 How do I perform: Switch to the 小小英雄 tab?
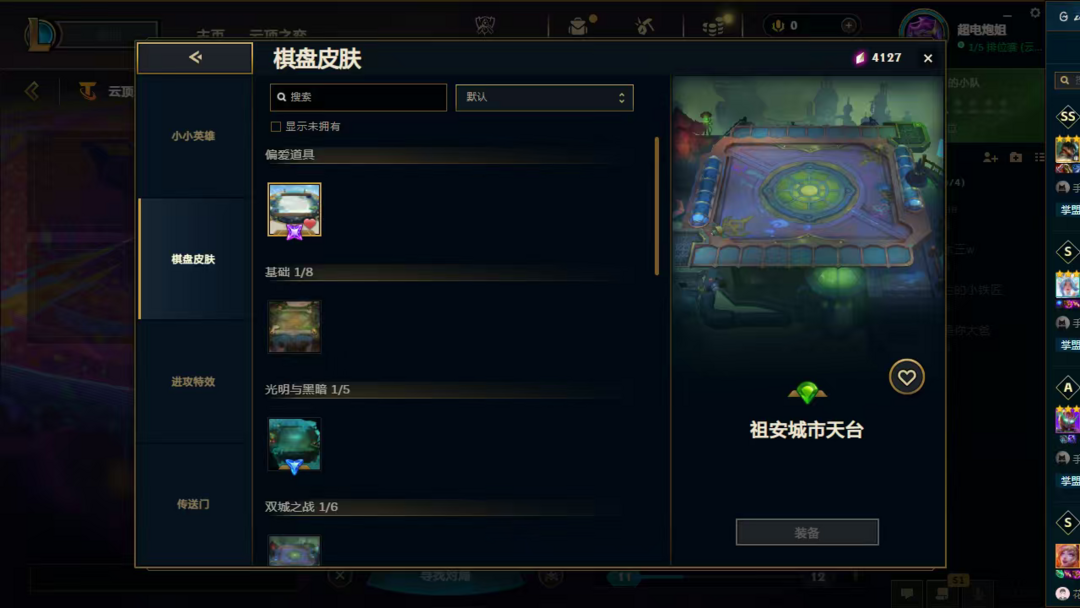(194, 136)
